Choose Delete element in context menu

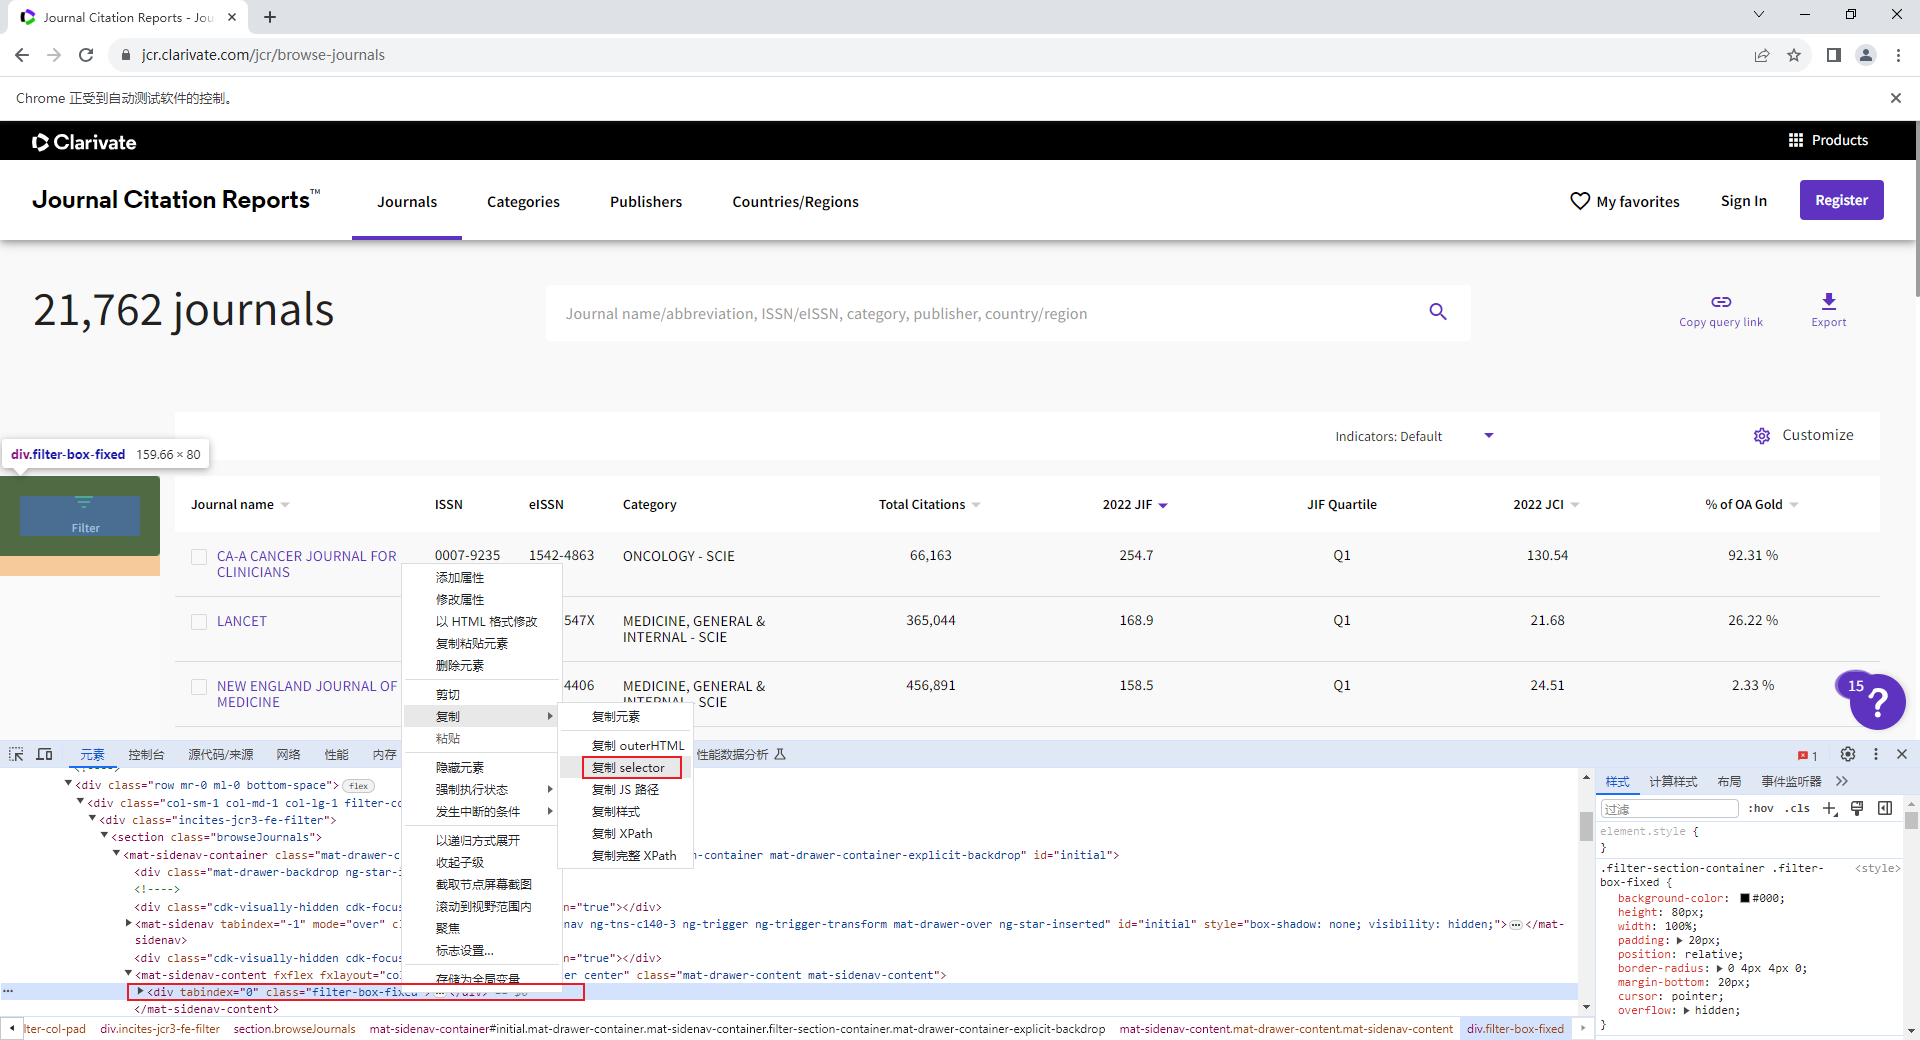tap(460, 666)
